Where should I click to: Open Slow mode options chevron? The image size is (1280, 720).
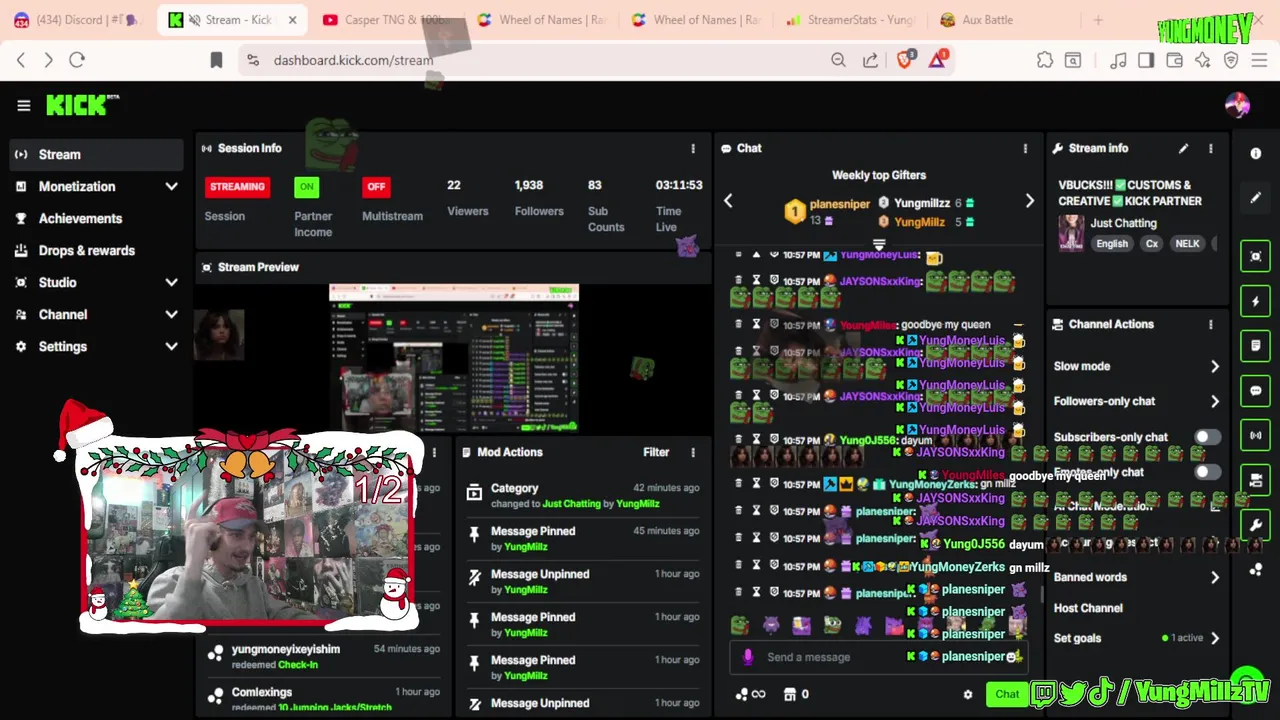point(1215,366)
